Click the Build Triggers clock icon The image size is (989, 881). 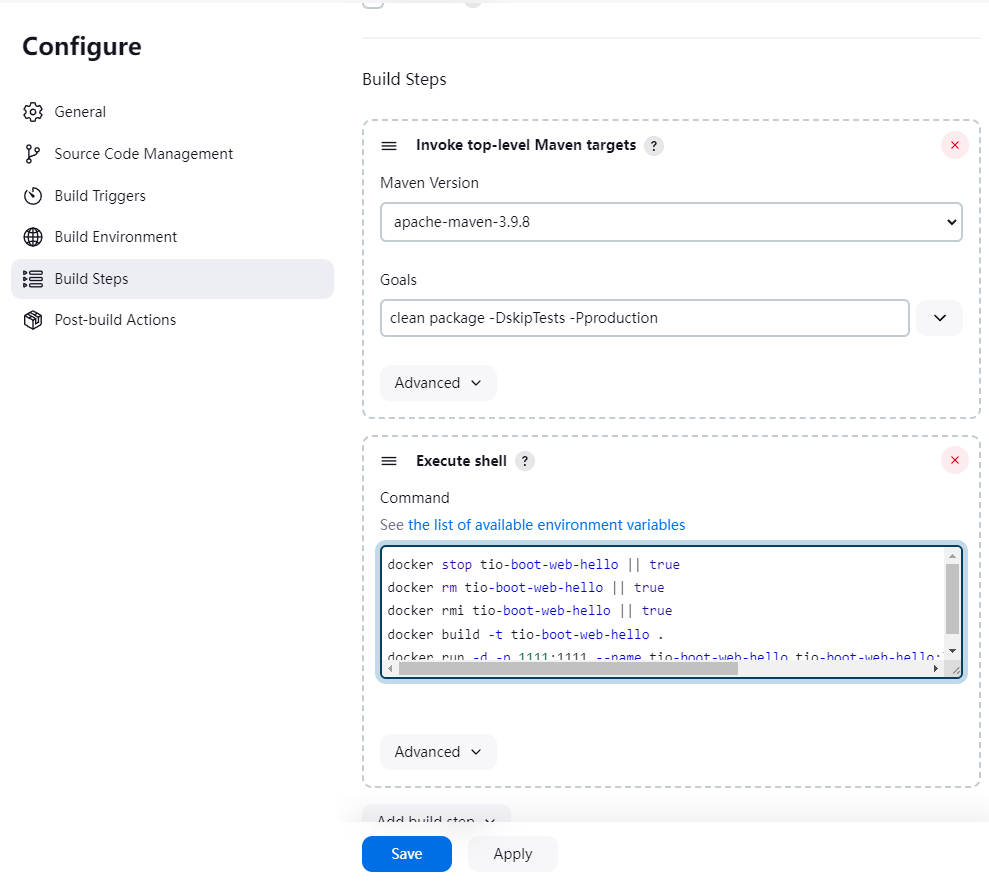(x=33, y=196)
